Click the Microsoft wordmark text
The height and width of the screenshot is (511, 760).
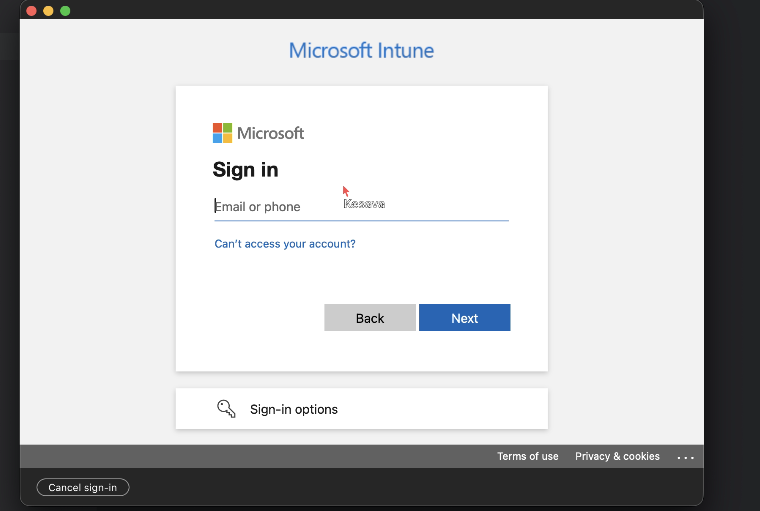click(x=270, y=133)
